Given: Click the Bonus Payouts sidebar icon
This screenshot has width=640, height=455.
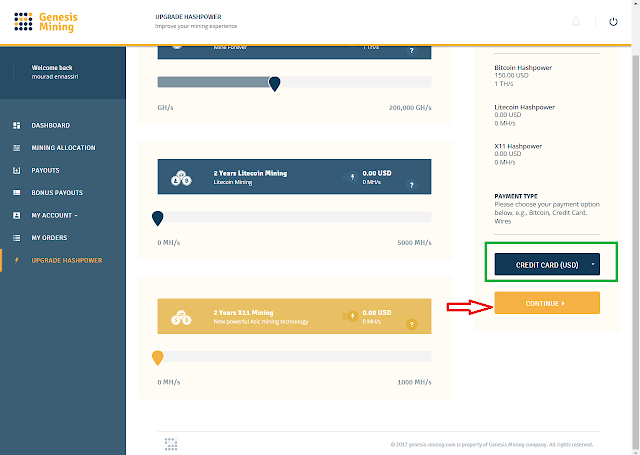Looking at the screenshot, I should click(x=16, y=193).
